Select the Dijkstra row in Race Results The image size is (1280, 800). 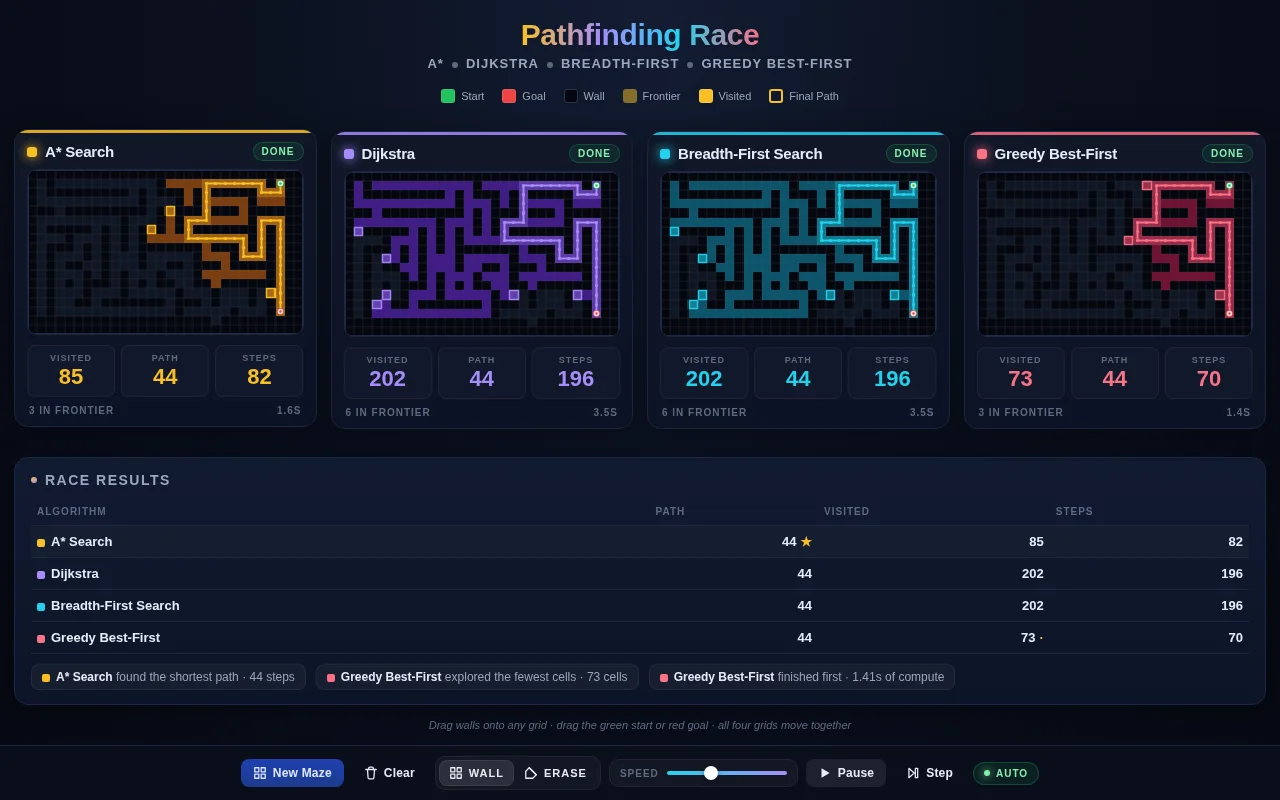point(640,574)
